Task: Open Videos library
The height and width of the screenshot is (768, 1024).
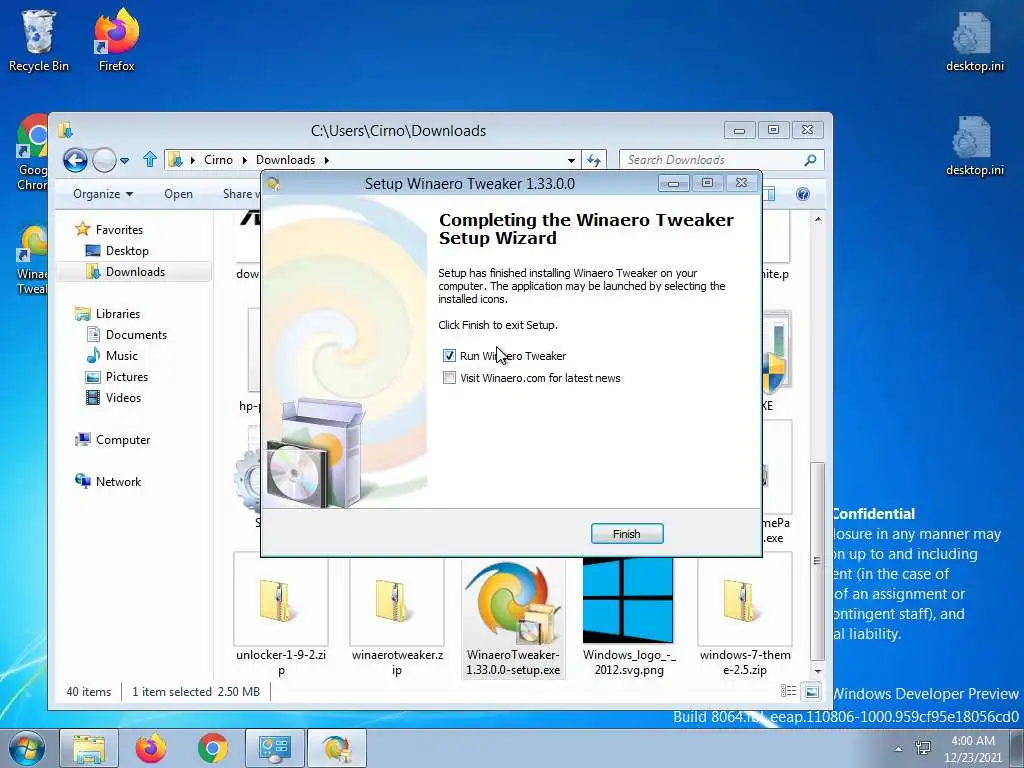Action: click(x=123, y=398)
